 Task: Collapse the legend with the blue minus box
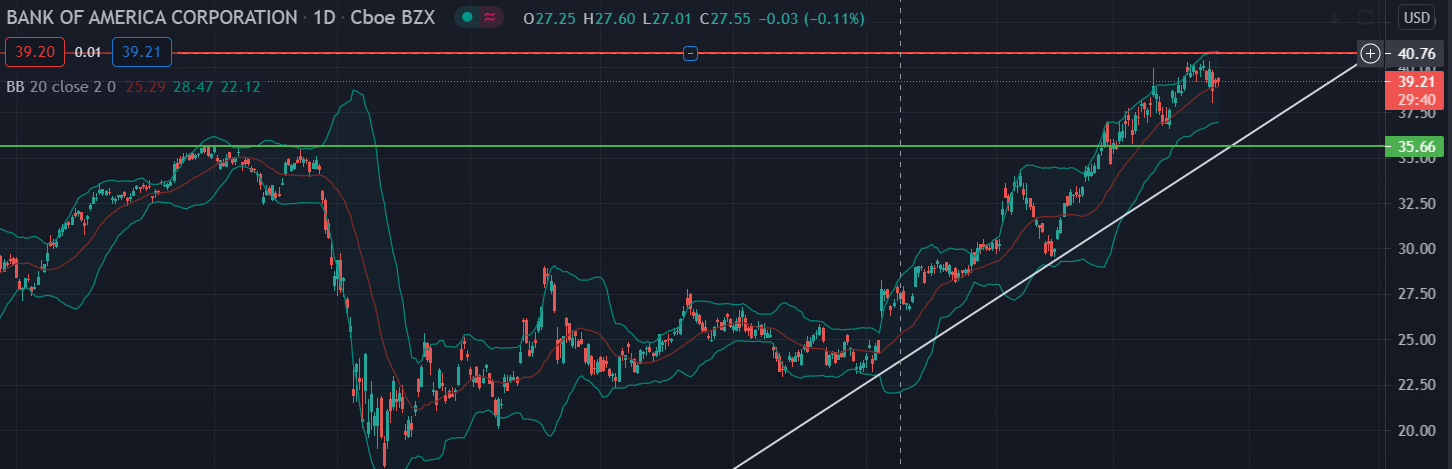pyautogui.click(x=690, y=53)
